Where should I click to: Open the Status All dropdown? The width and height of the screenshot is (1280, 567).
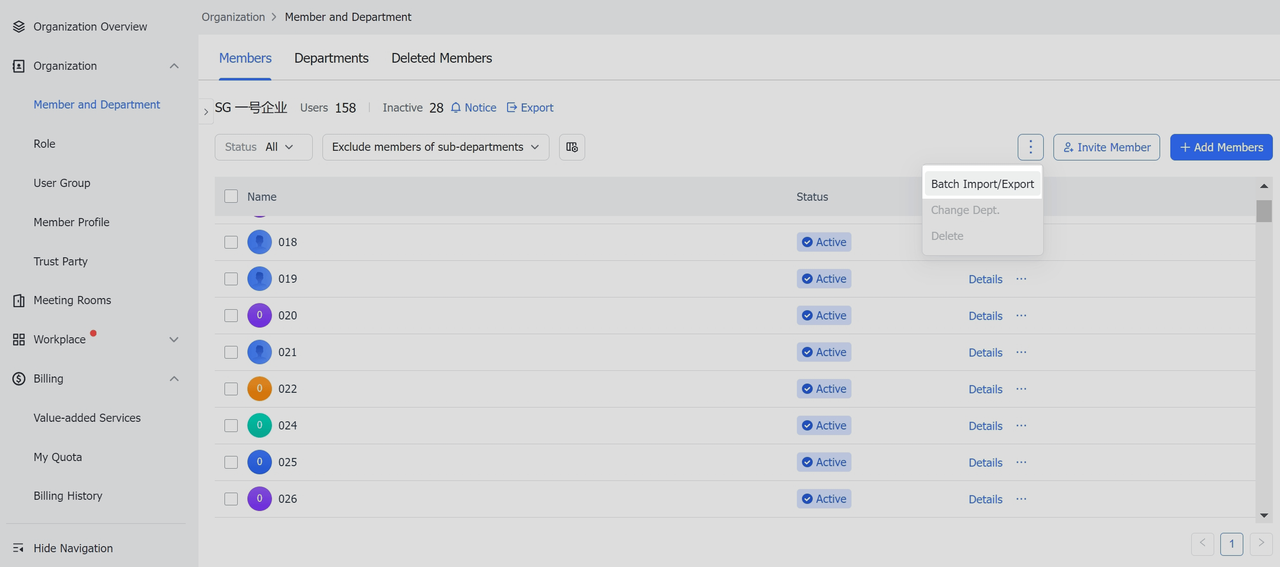[x=263, y=147]
